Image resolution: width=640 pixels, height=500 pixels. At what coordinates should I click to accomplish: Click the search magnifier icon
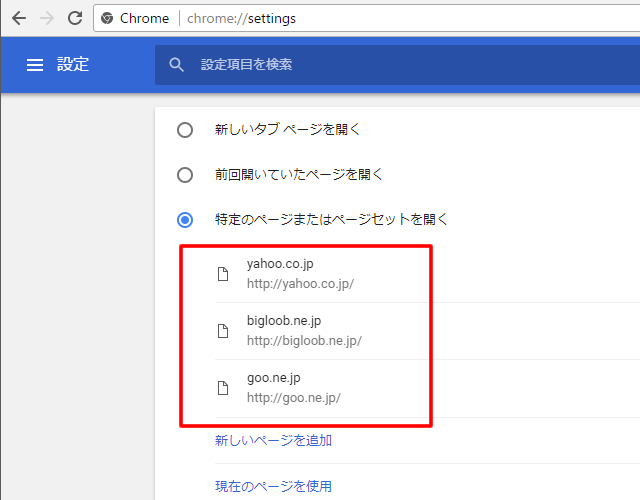coord(176,65)
